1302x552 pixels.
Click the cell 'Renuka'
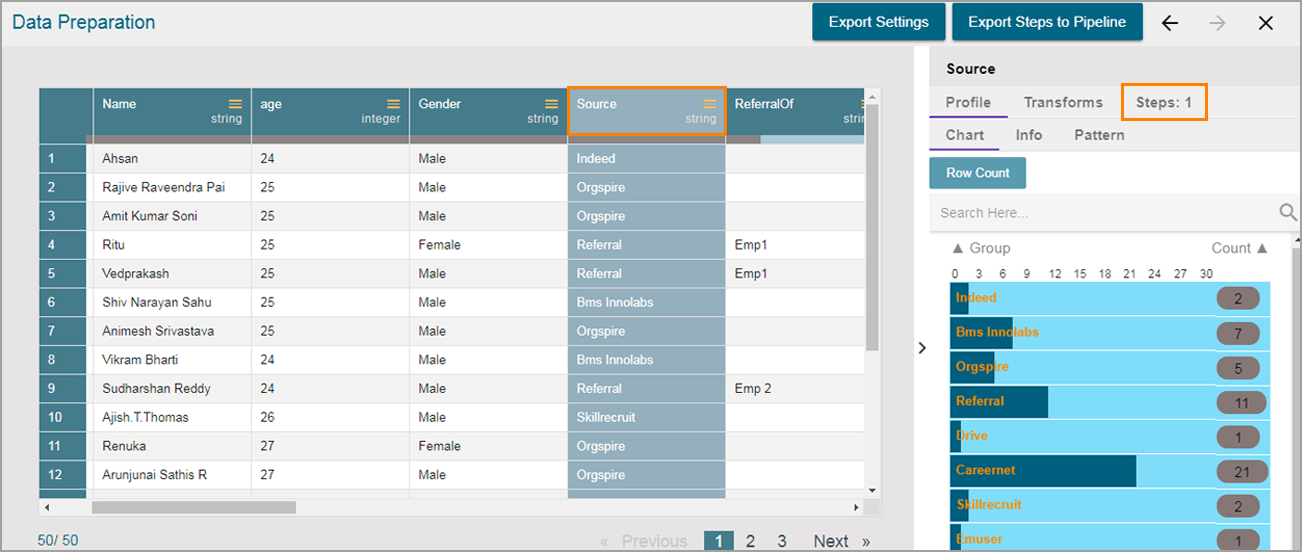coord(172,446)
